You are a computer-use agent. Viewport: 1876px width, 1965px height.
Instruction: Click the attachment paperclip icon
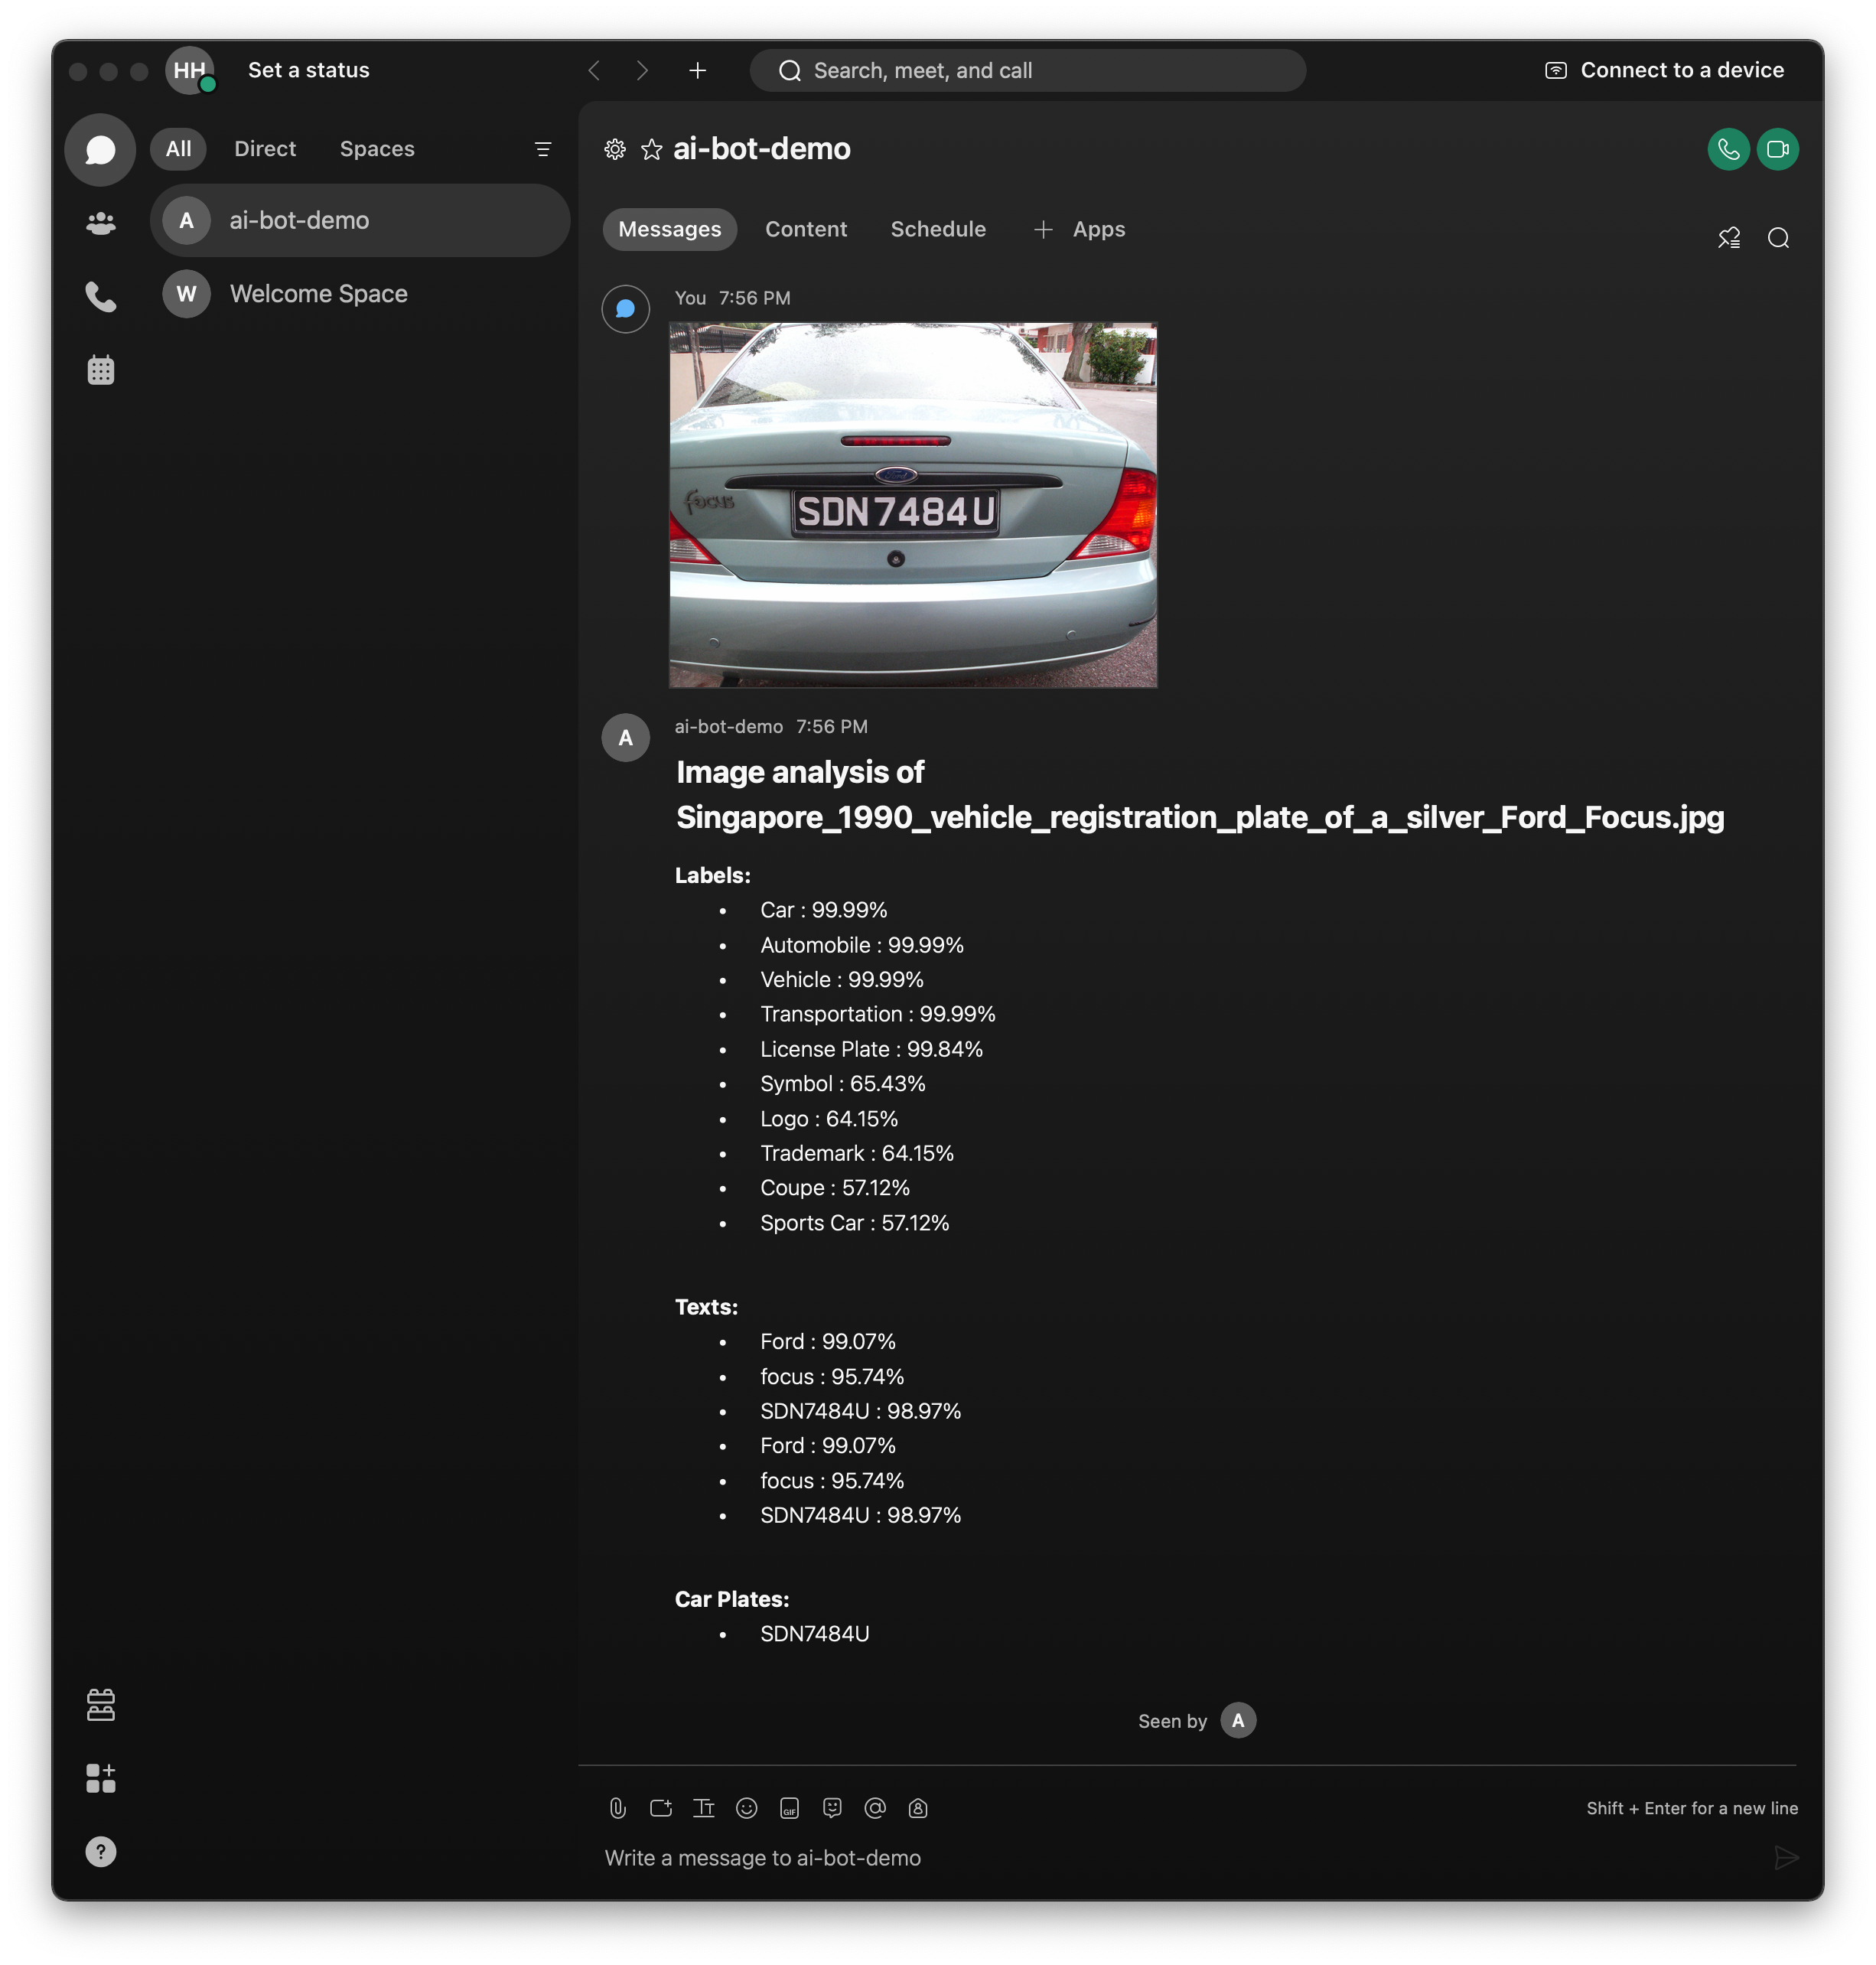617,1808
